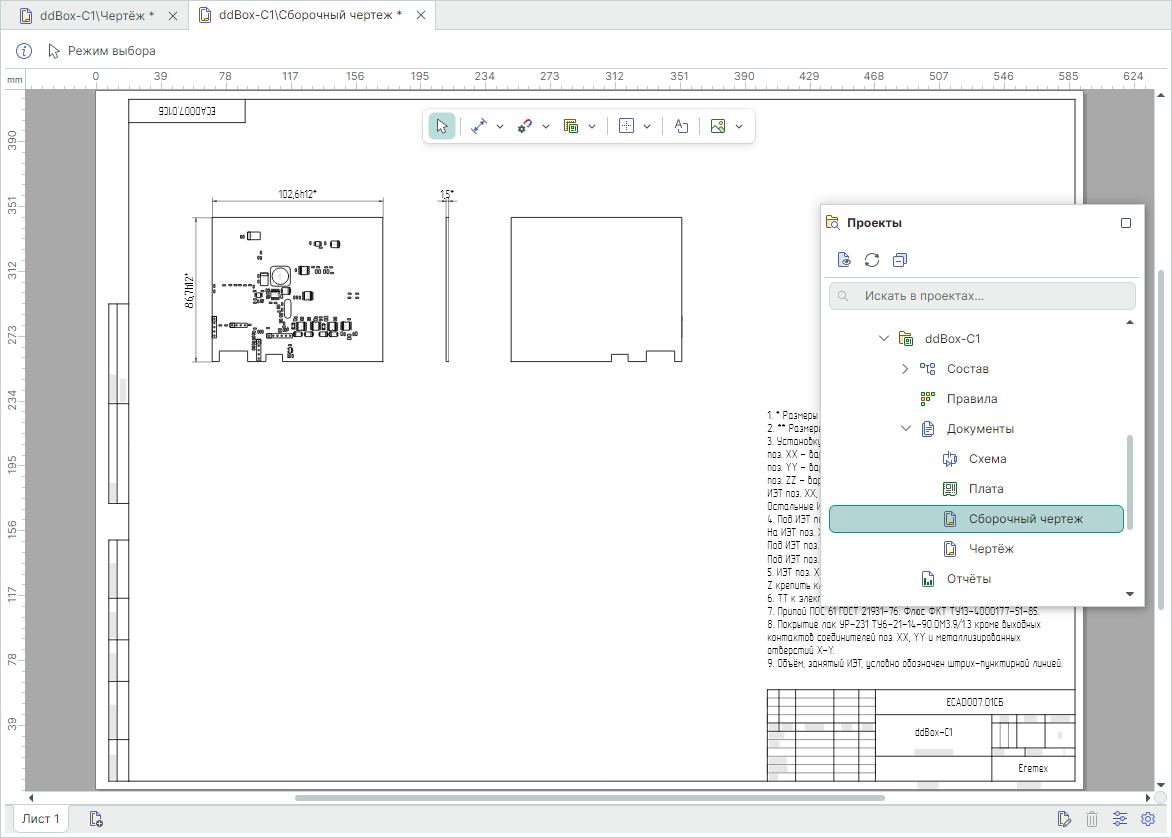
Task: Click the dimension measurement tool icon
Action: click(x=479, y=126)
